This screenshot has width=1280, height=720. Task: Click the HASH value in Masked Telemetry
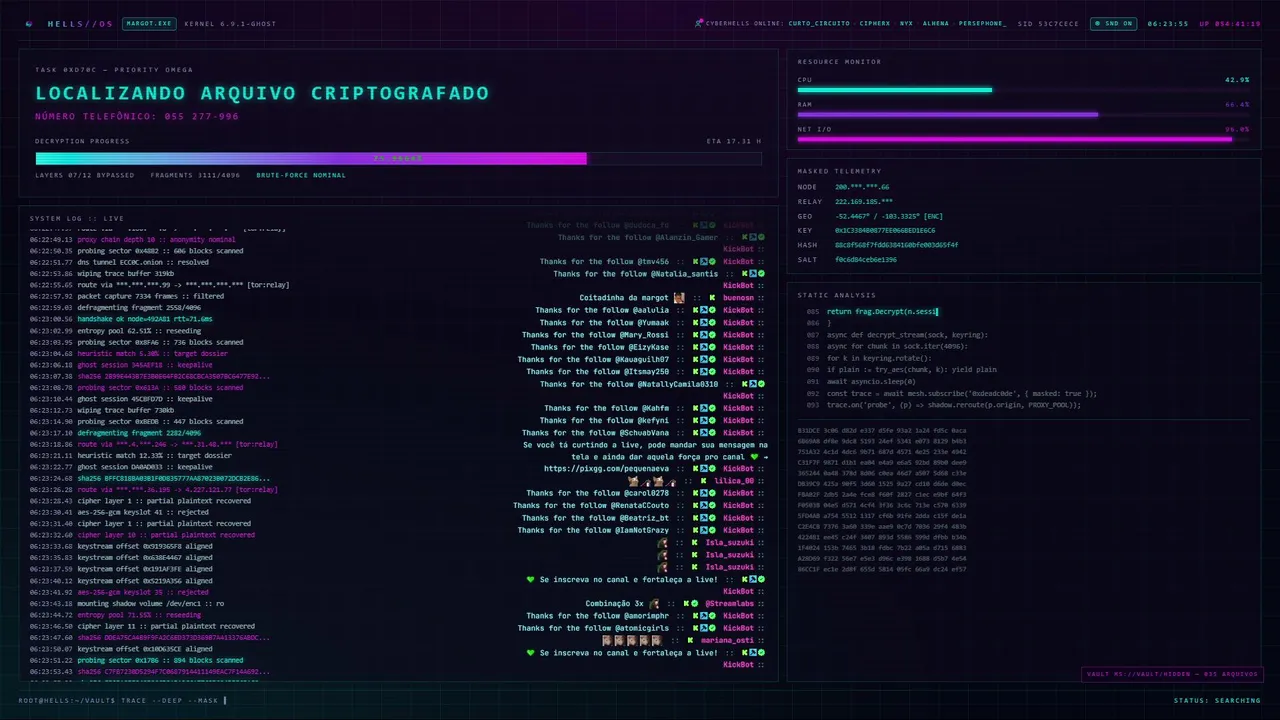click(896, 245)
